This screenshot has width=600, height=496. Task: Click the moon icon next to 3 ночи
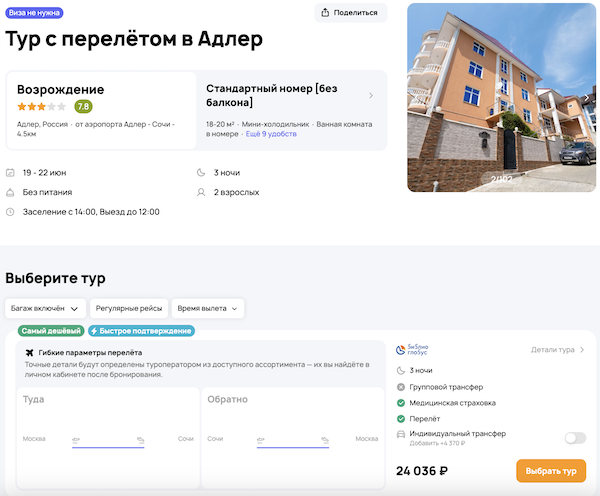tap(203, 172)
